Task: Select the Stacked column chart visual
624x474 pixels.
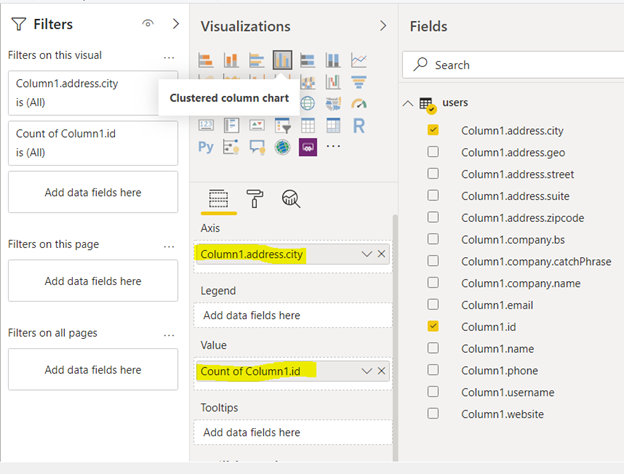Action: [231, 60]
